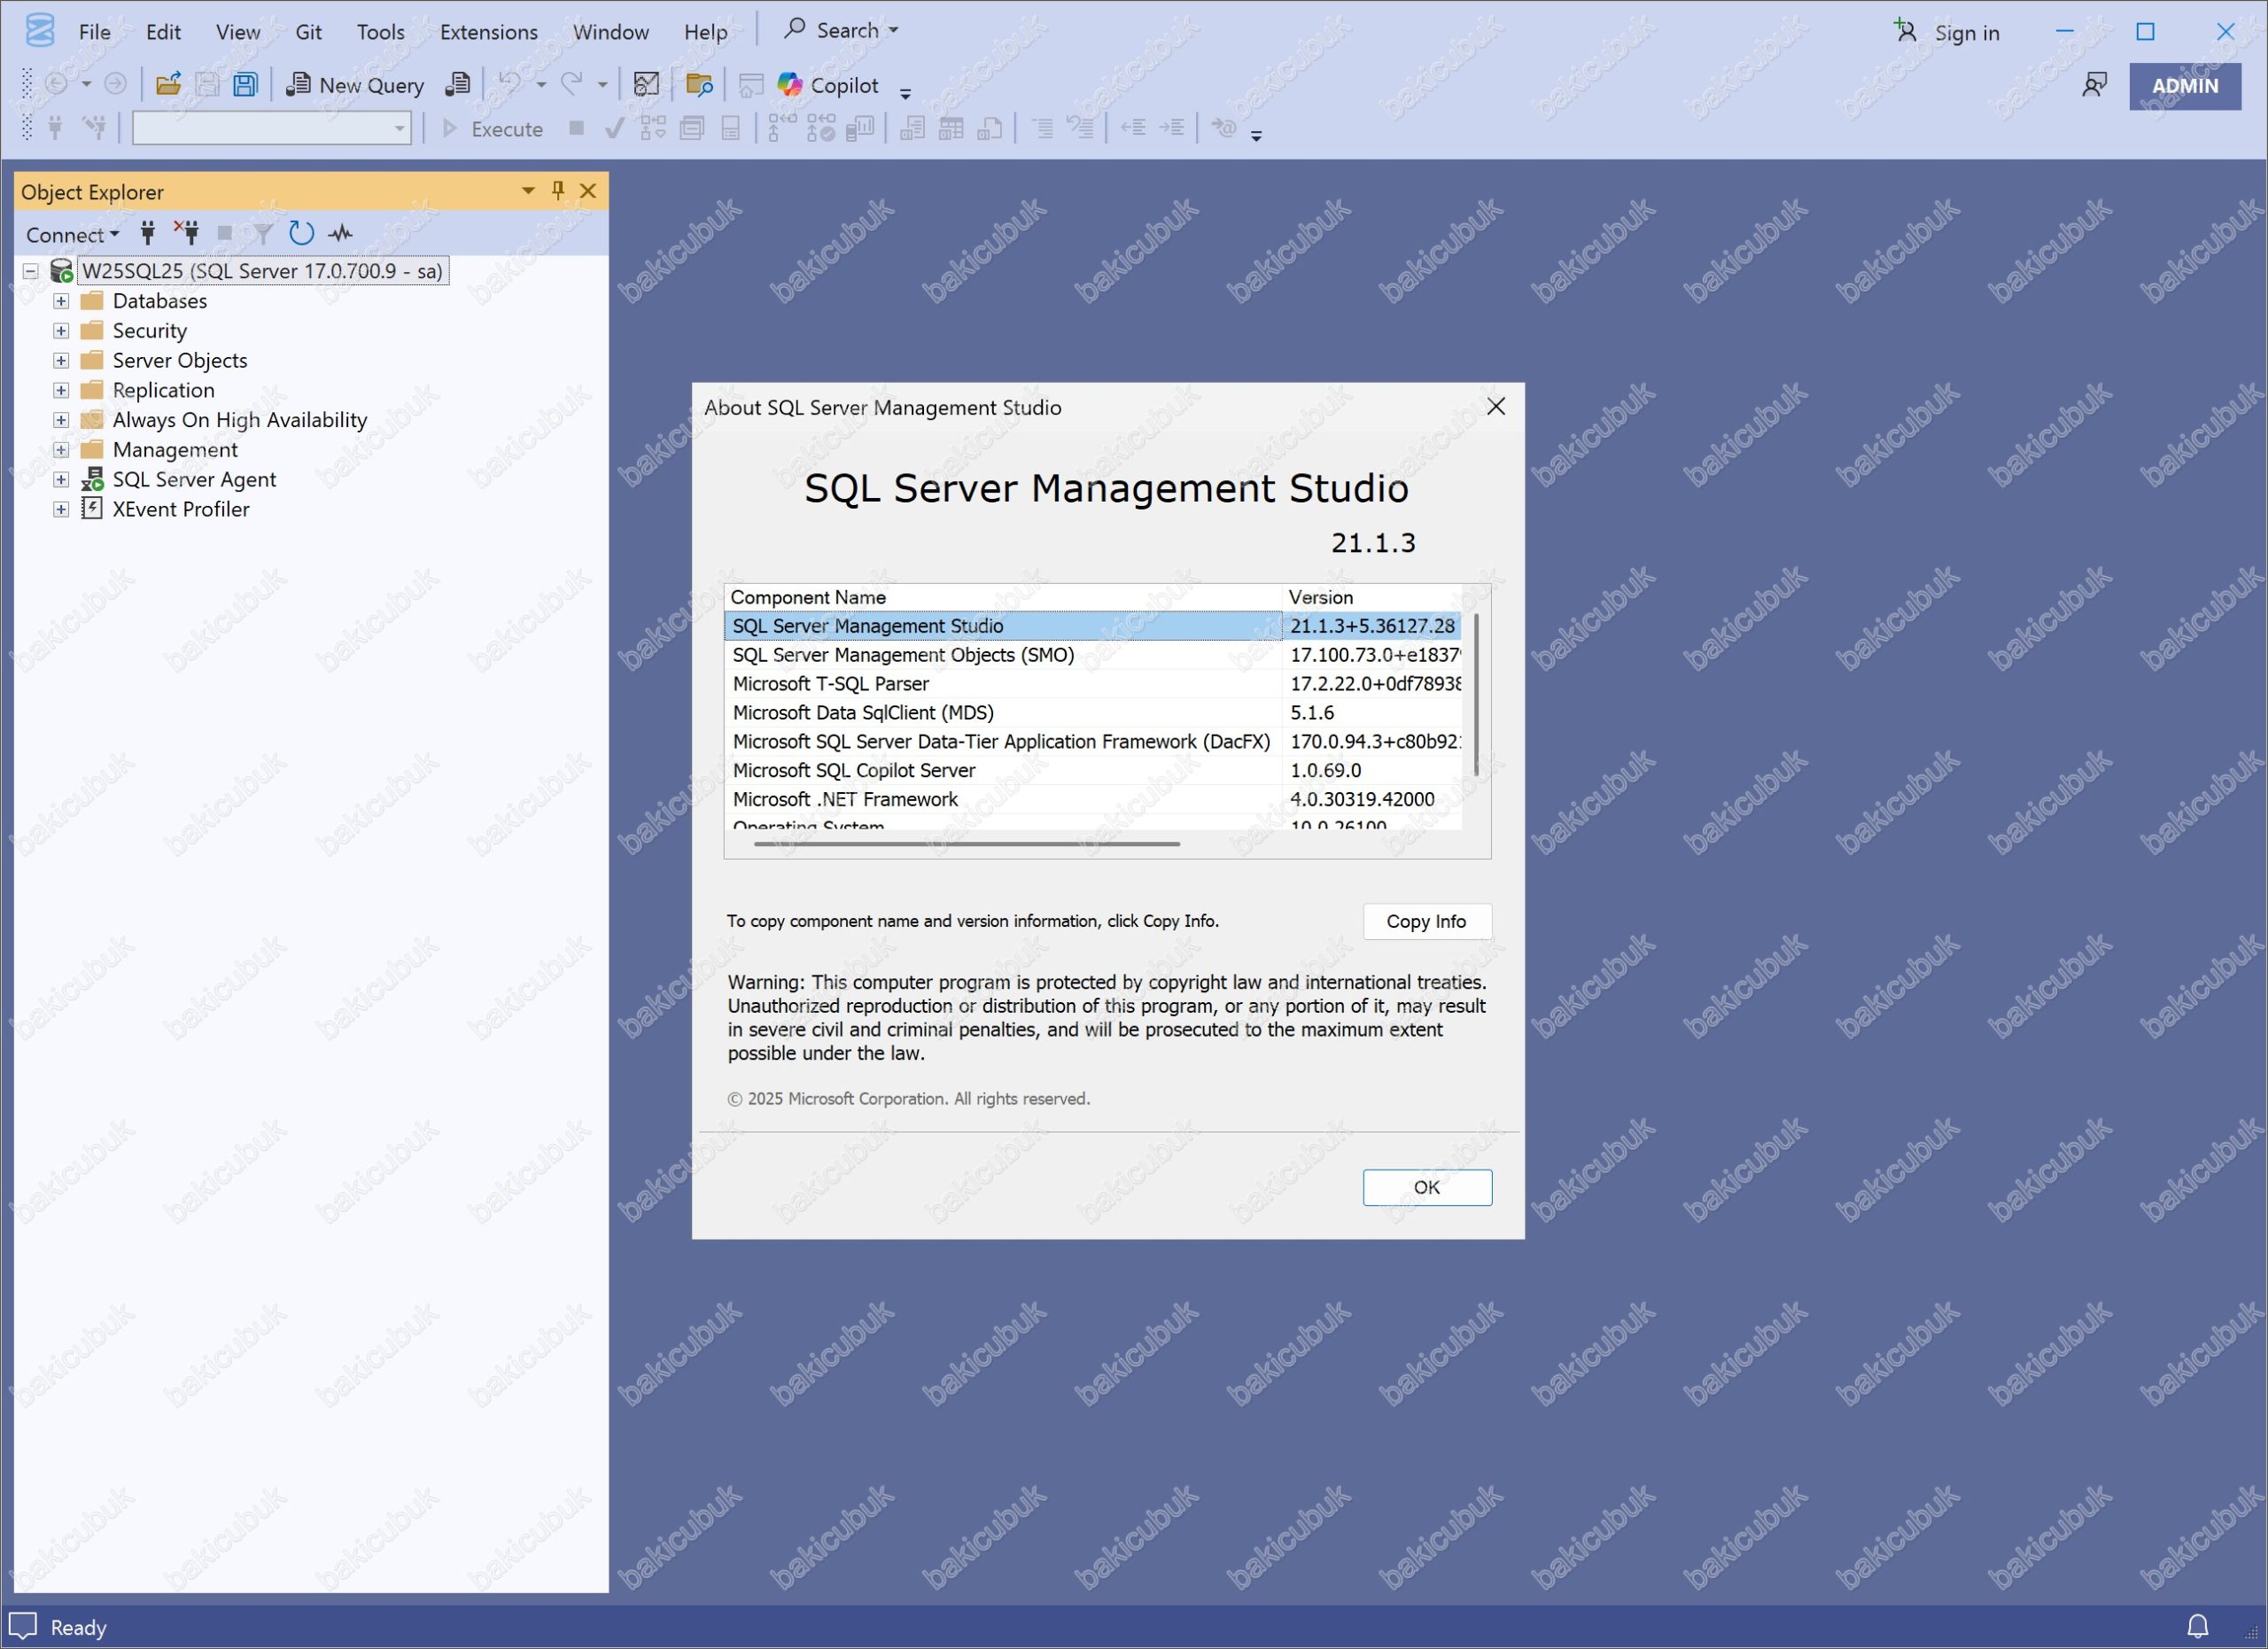Click the Open File folder icon
2268x1649 pixels.
(x=168, y=85)
